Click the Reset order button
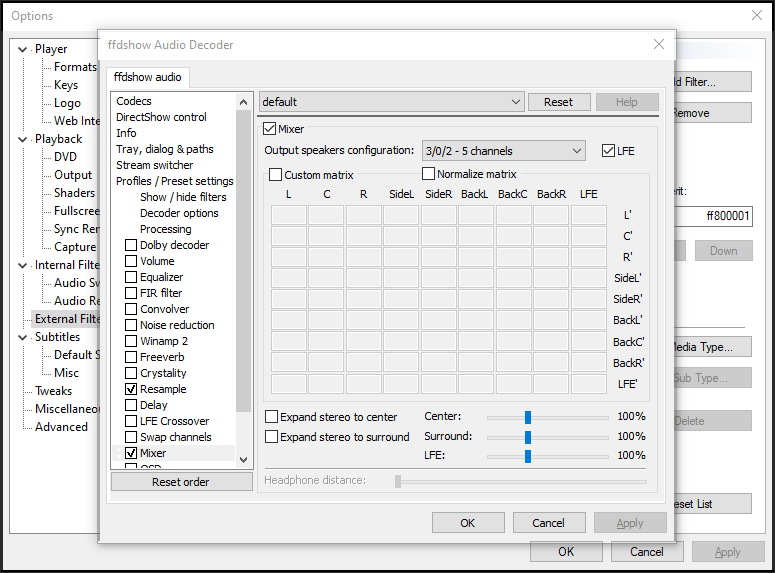Screen dimensions: 775x573 tap(181, 482)
